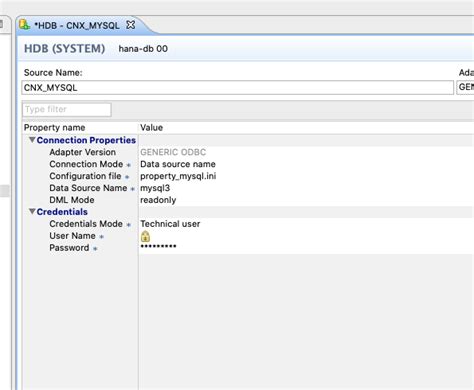The image size is (474, 390).
Task: Select the Credentials Mode property label
Action: click(86, 224)
